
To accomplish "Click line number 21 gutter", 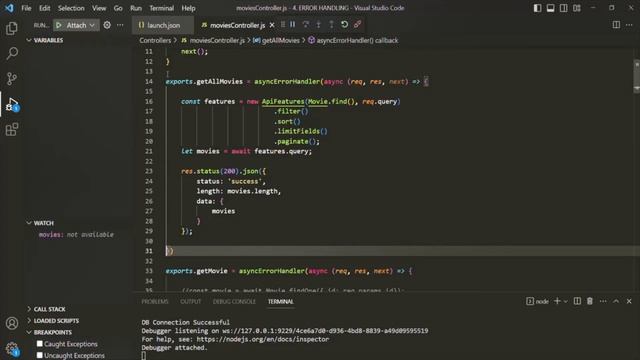I will pyautogui.click(x=149, y=151).
